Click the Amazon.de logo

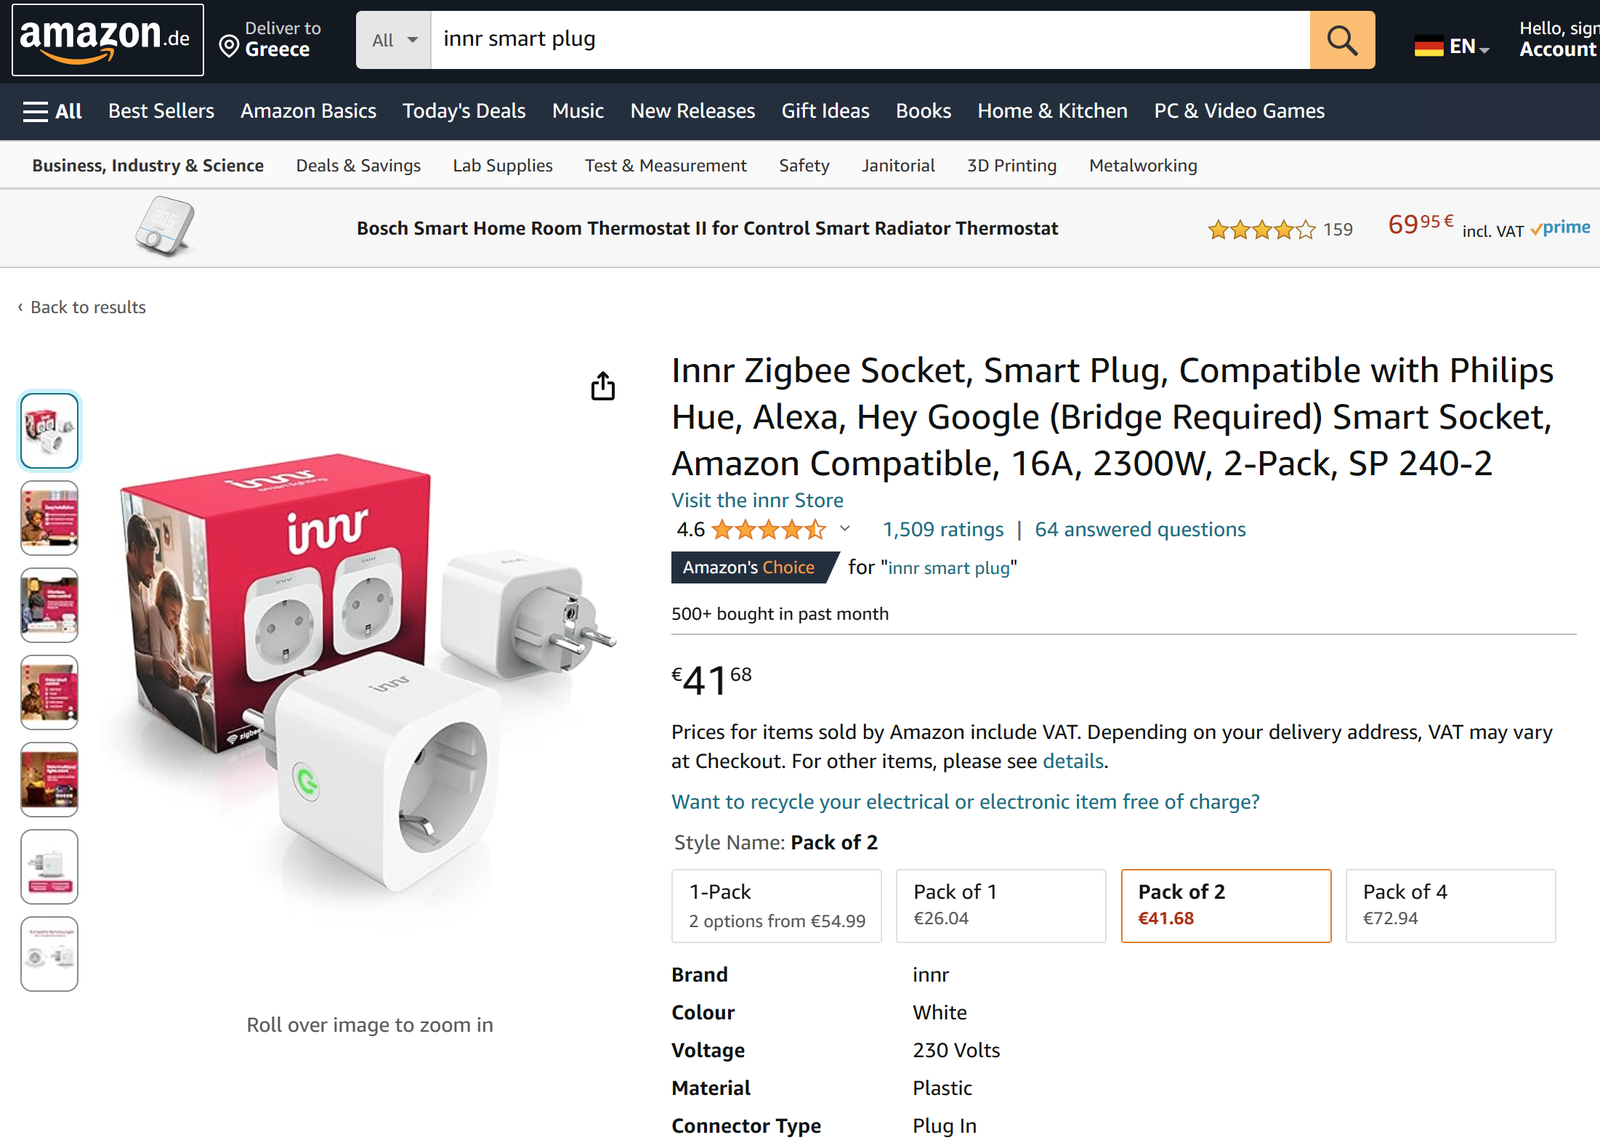click(107, 40)
